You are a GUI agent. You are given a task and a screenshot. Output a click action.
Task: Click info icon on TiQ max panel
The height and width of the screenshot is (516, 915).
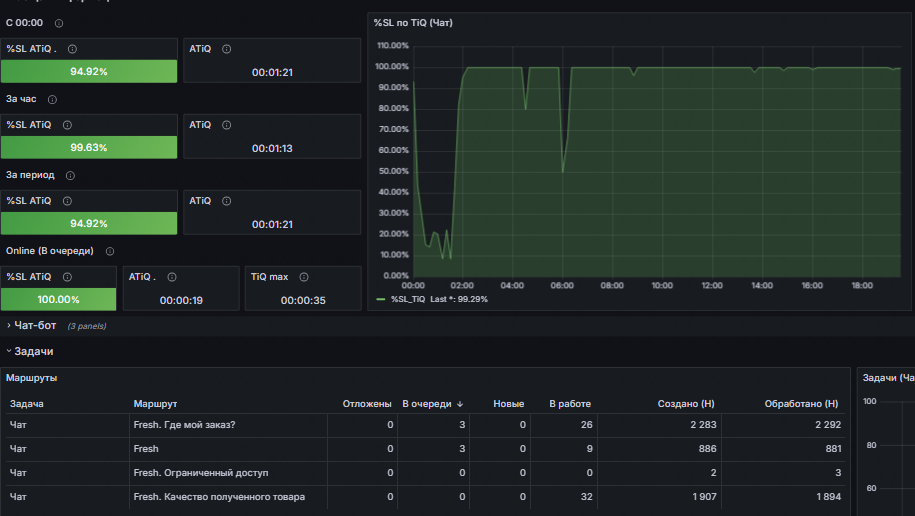(x=304, y=277)
